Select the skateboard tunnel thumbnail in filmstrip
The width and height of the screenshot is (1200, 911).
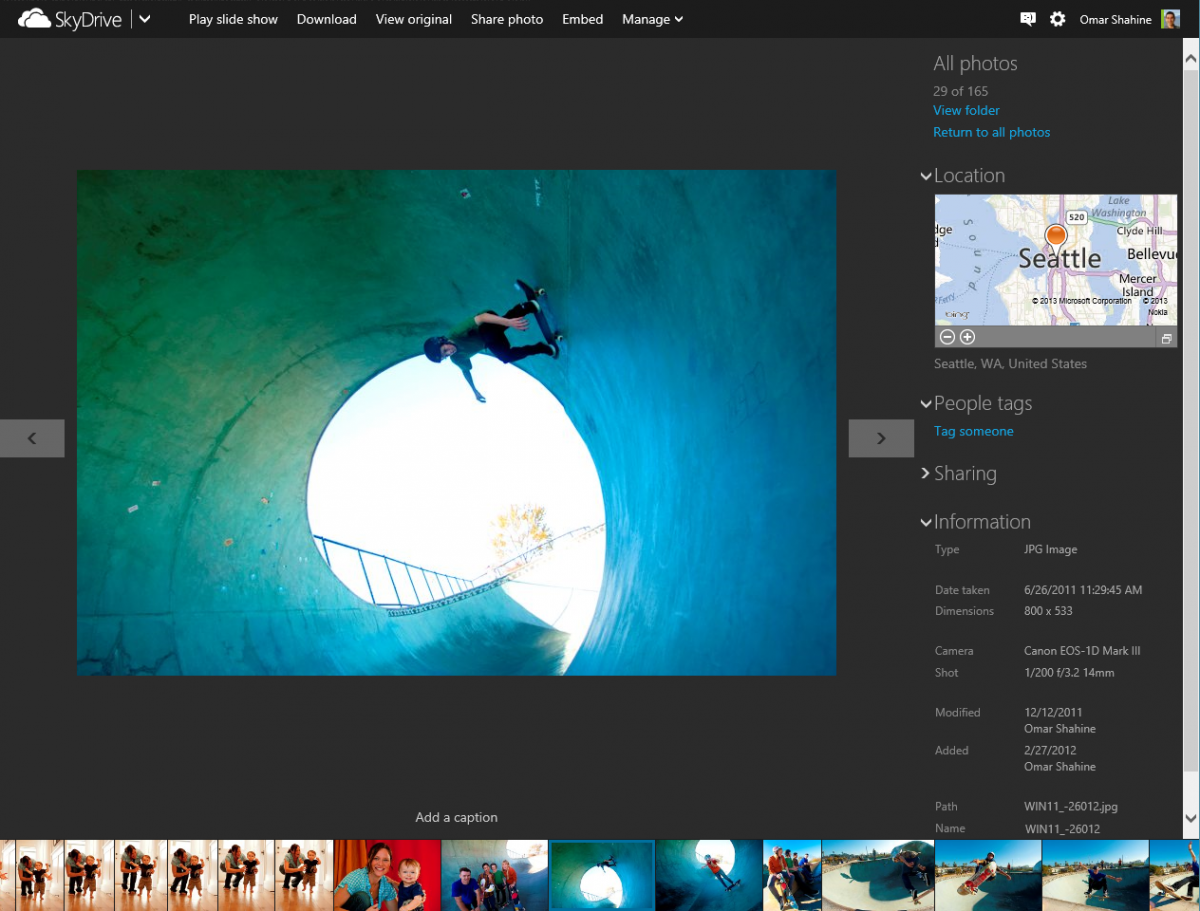(601, 875)
